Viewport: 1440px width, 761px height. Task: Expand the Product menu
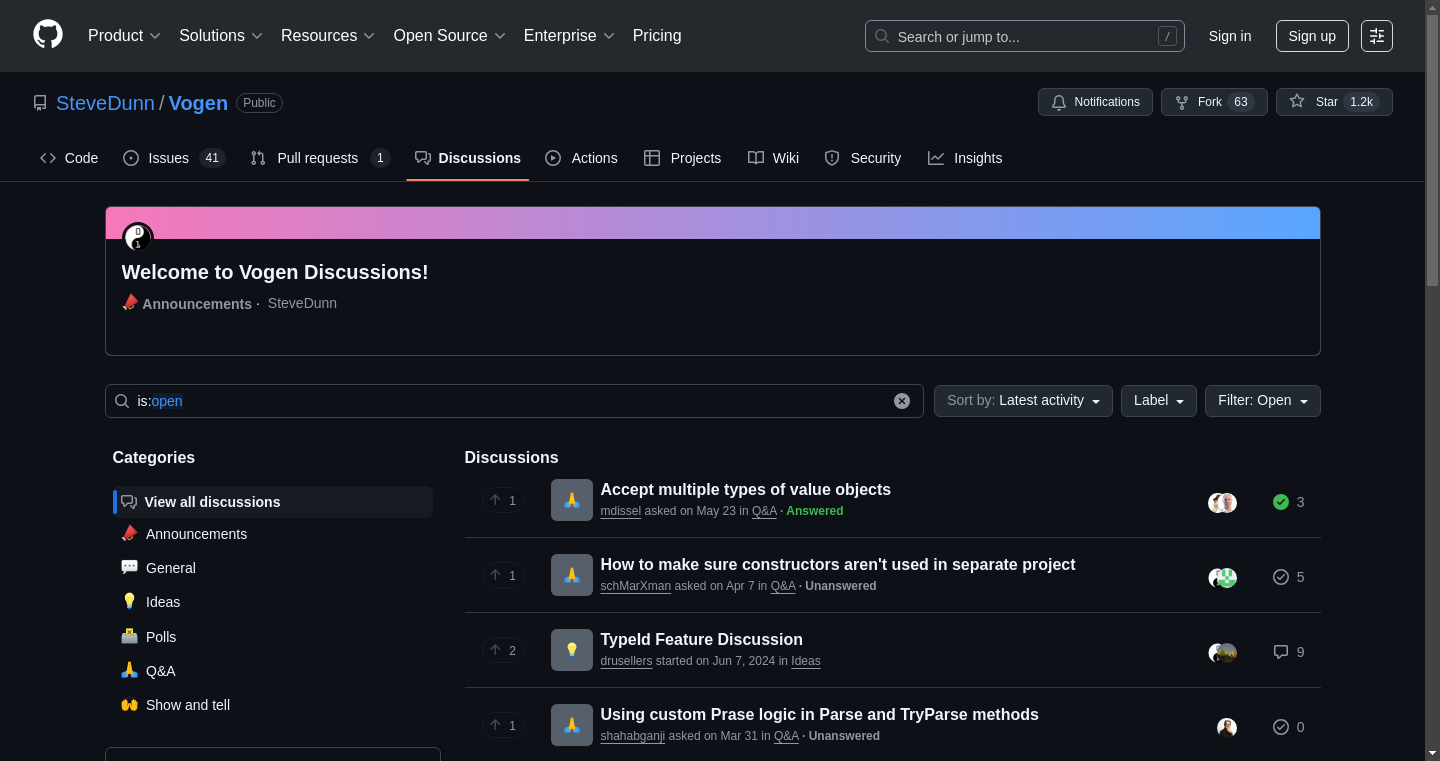click(x=124, y=36)
